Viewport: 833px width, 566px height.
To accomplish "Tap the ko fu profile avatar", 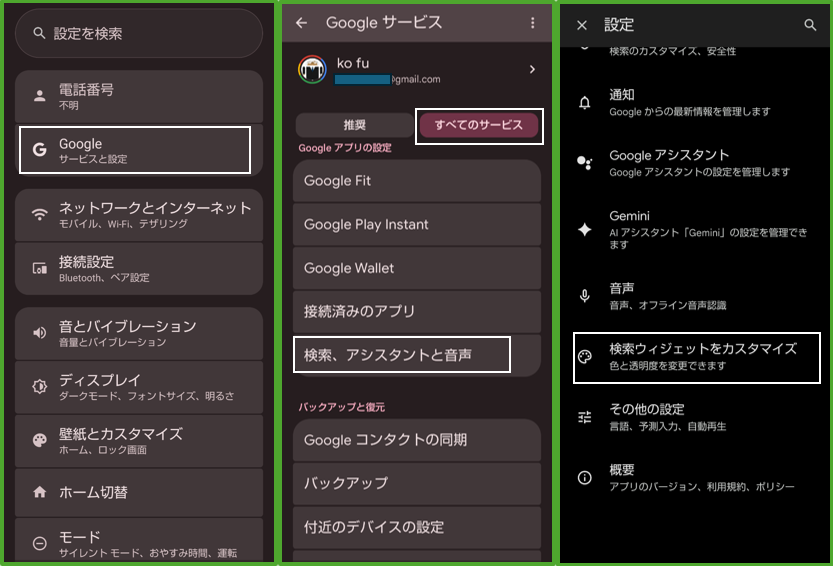I will 314,70.
